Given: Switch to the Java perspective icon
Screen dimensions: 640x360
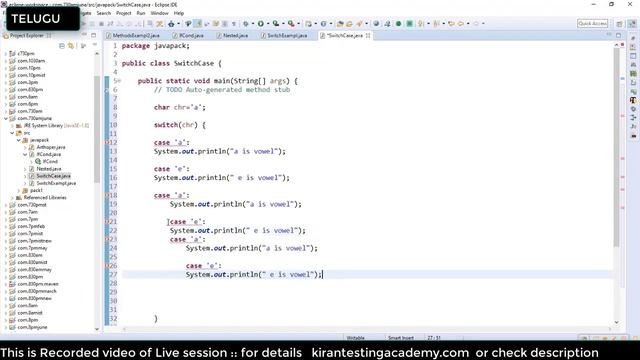Looking at the screenshot, I should point(631,24).
